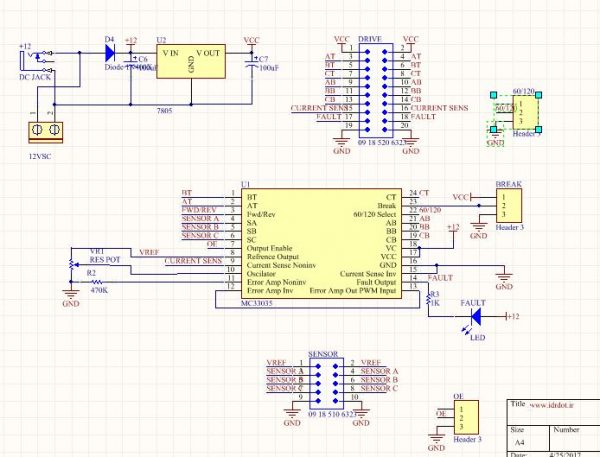Click the R3 1K resistor symbol
This screenshot has width=600, height=457.
click(429, 300)
